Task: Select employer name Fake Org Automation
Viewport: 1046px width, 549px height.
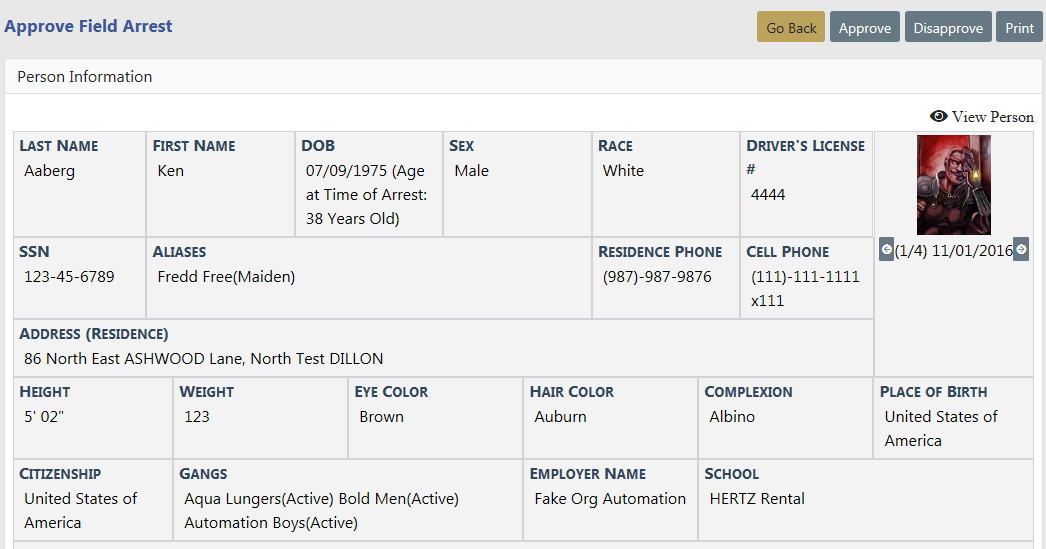Action: (610, 499)
